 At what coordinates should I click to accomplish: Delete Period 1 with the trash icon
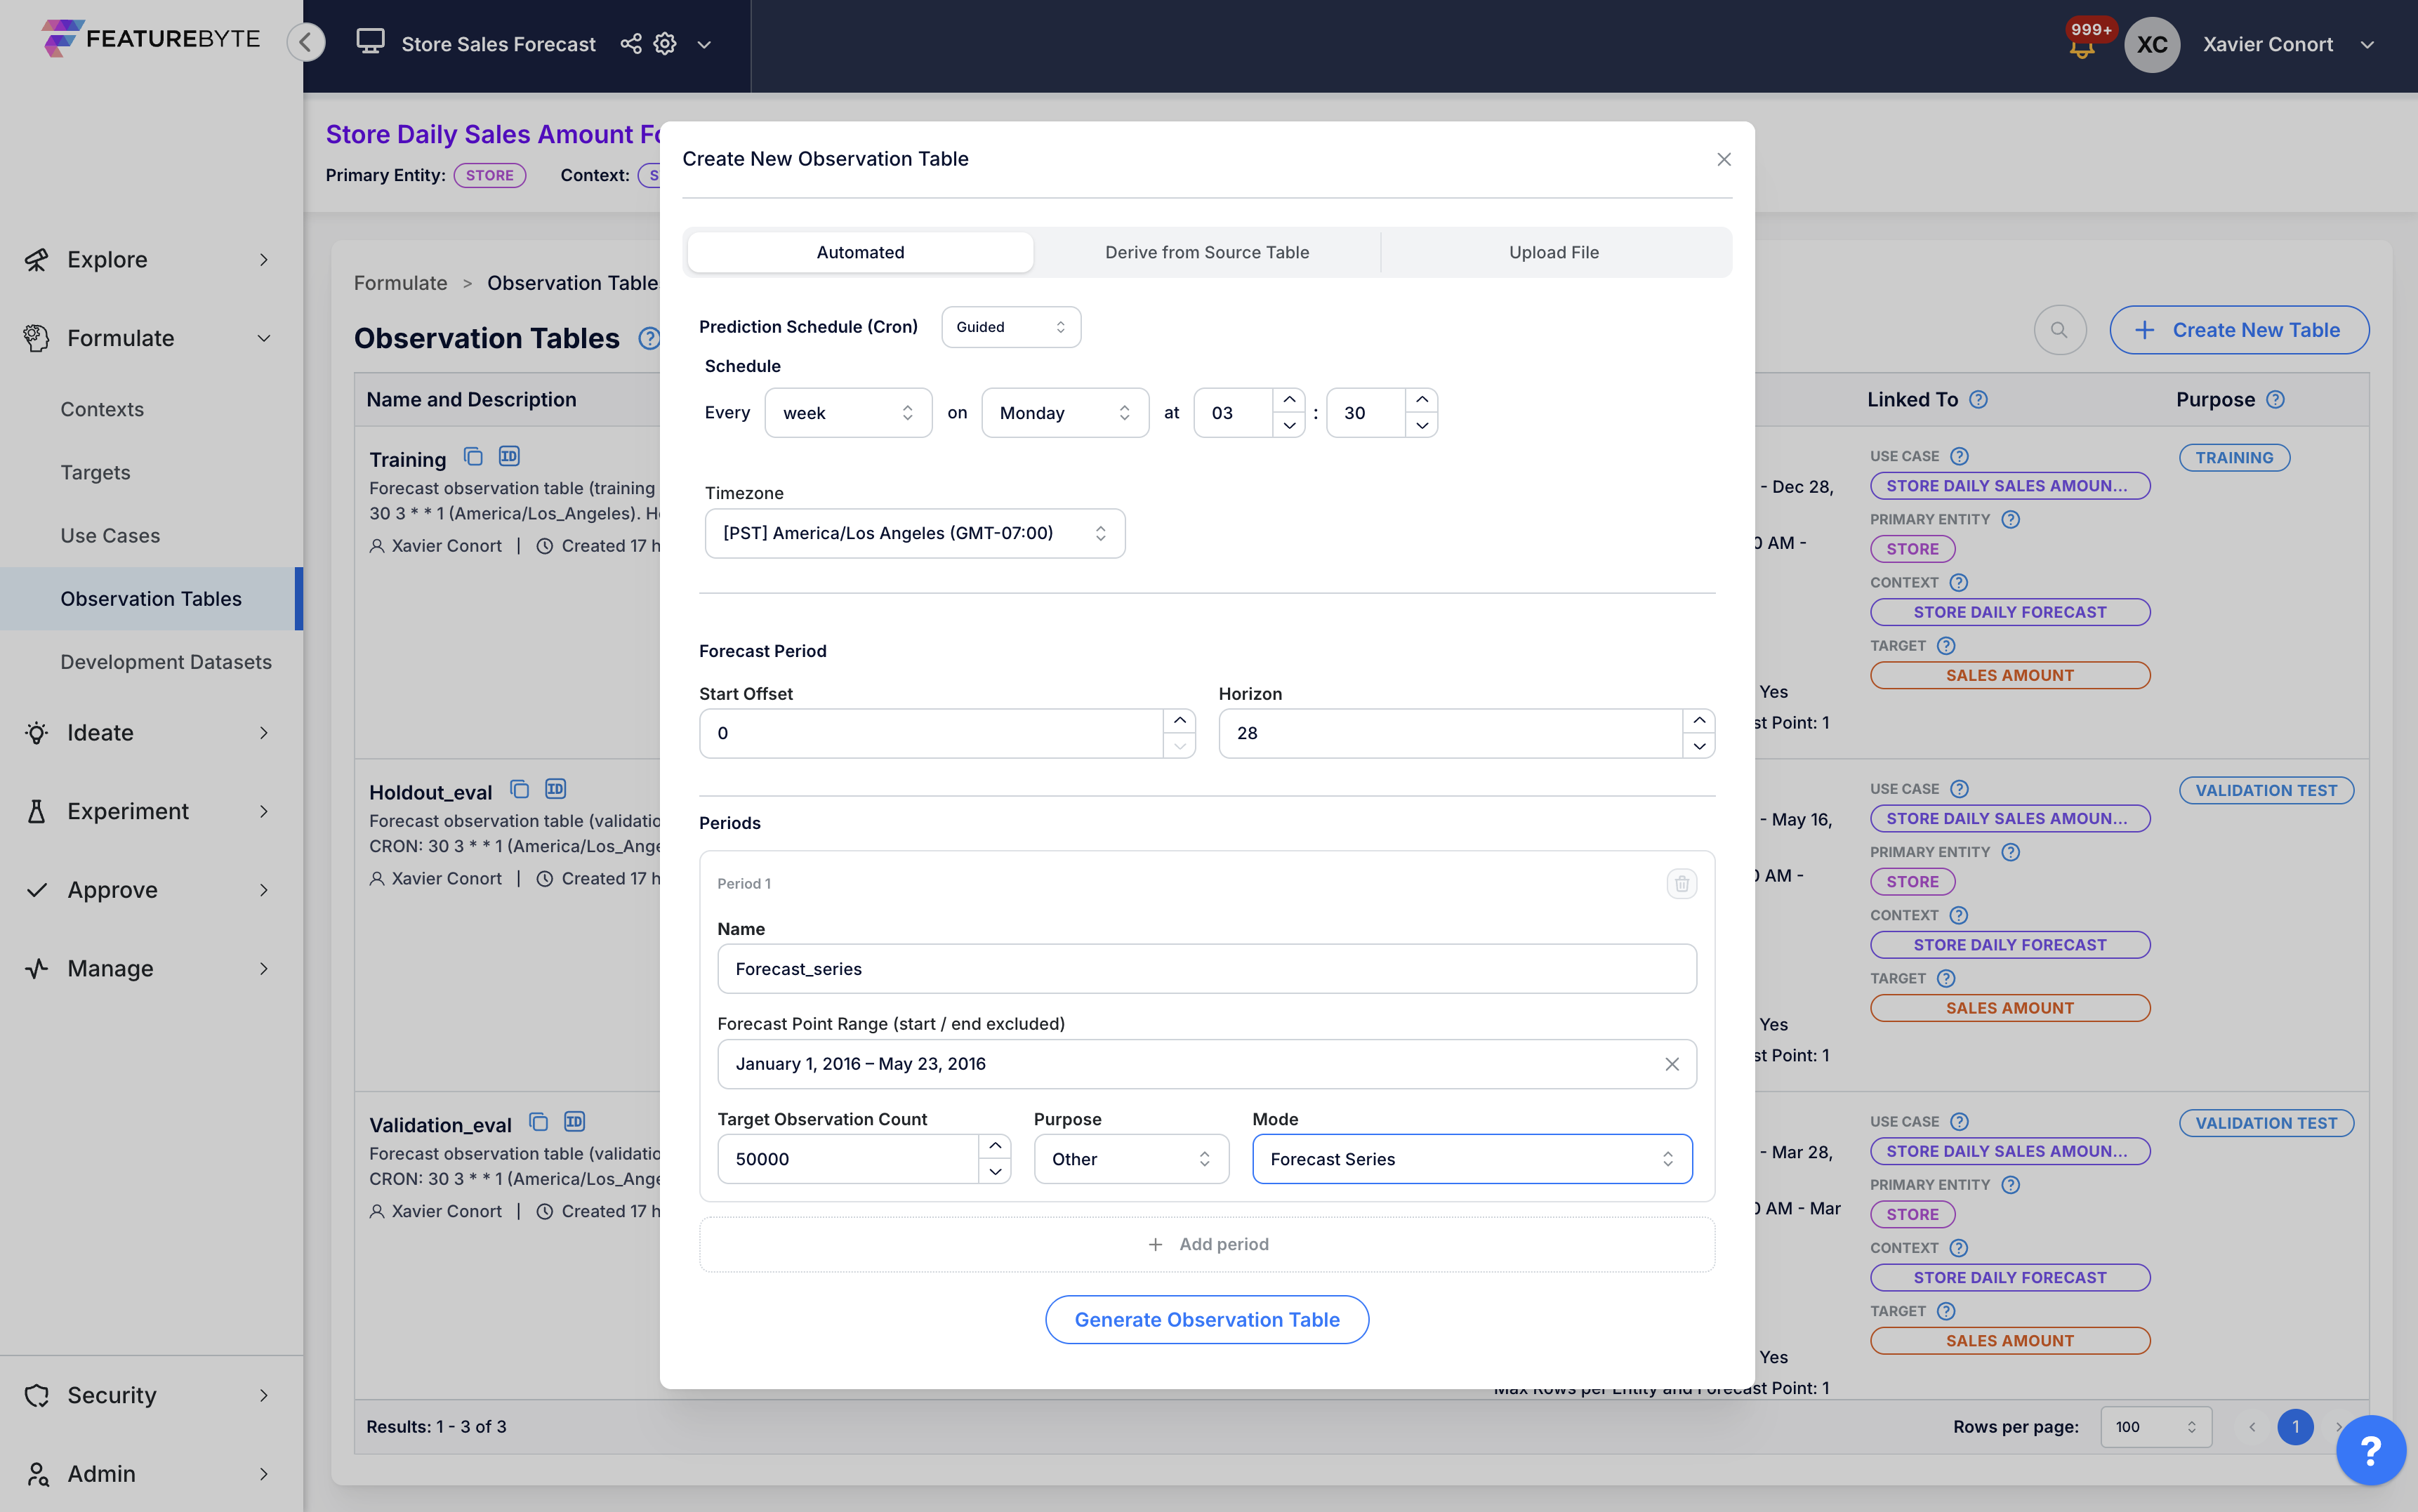coord(1681,883)
